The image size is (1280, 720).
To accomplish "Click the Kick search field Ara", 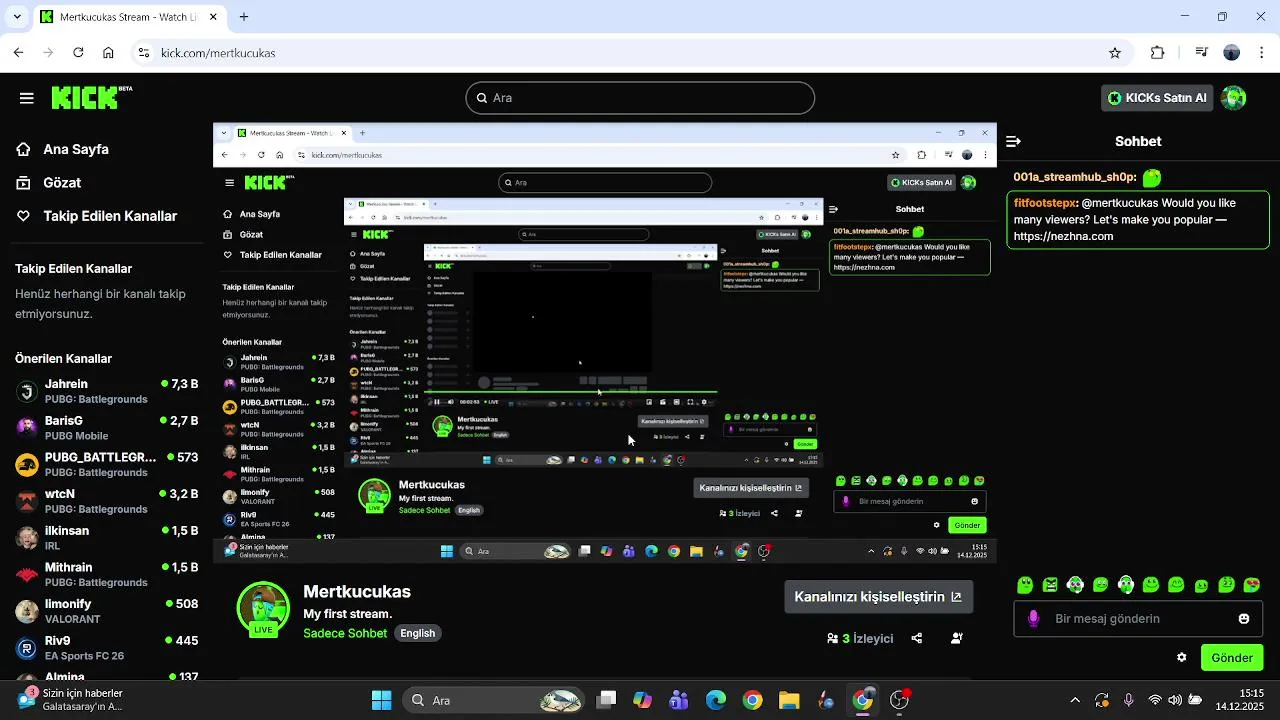I will 640,98.
